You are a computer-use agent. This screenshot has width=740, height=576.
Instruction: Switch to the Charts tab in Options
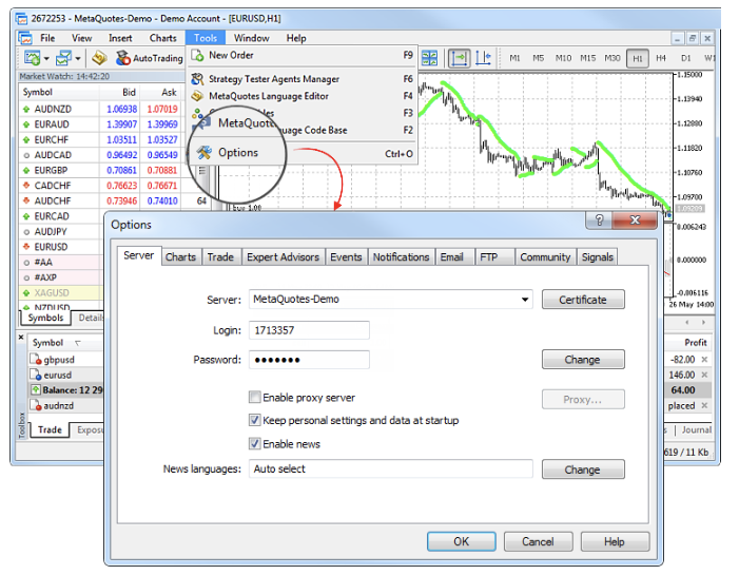(180, 257)
